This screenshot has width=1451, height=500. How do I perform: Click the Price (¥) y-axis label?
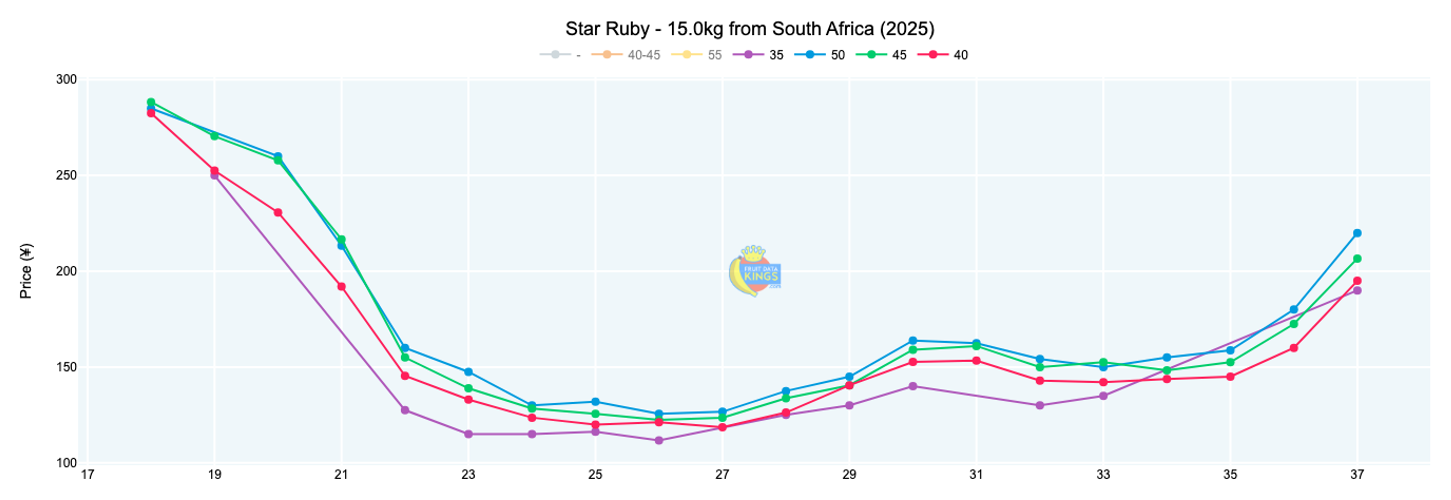pyautogui.click(x=27, y=271)
